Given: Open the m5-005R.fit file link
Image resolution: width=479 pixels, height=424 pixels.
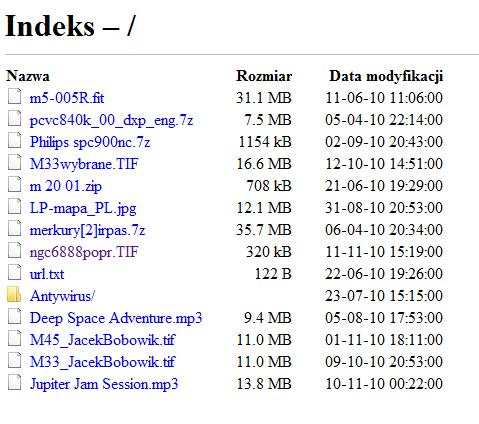Looking at the screenshot, I should [x=67, y=98].
